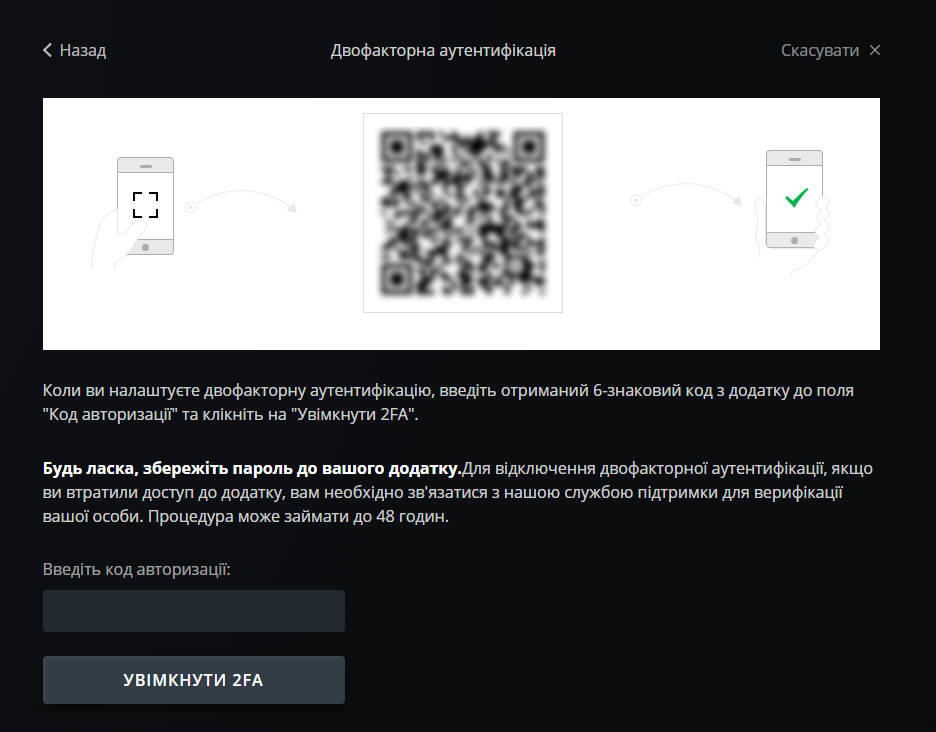The height and width of the screenshot is (732, 936).
Task: Cancel setup via Скасувати text
Action: click(x=820, y=50)
